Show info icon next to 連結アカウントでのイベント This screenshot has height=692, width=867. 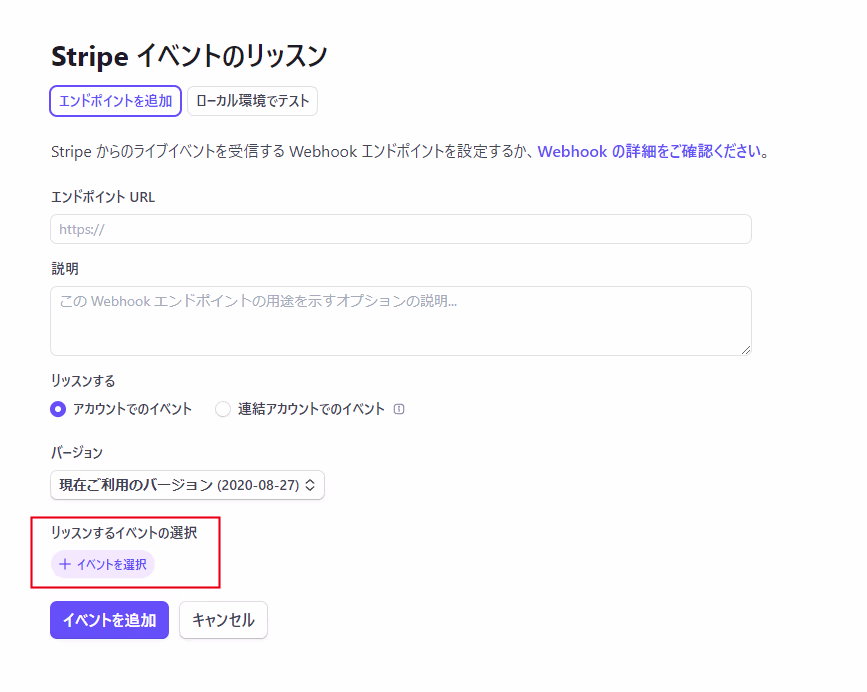[x=399, y=409]
